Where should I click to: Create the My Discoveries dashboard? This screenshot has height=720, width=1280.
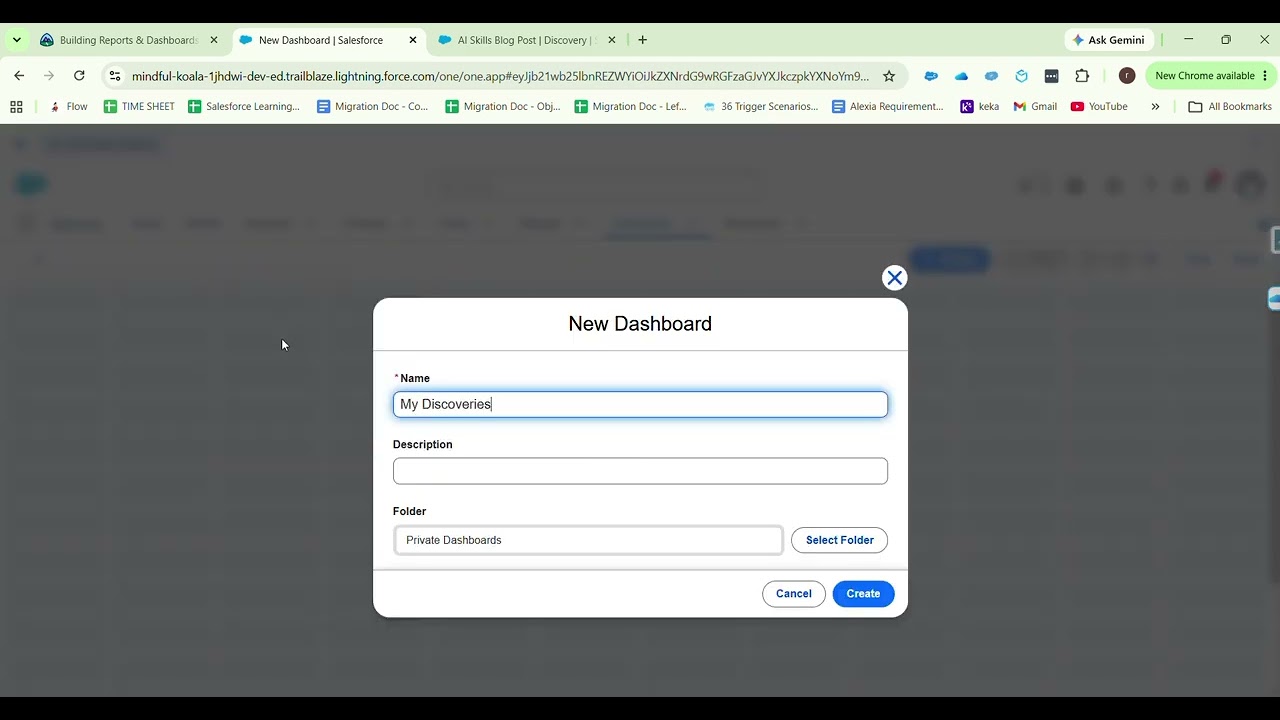tap(863, 594)
